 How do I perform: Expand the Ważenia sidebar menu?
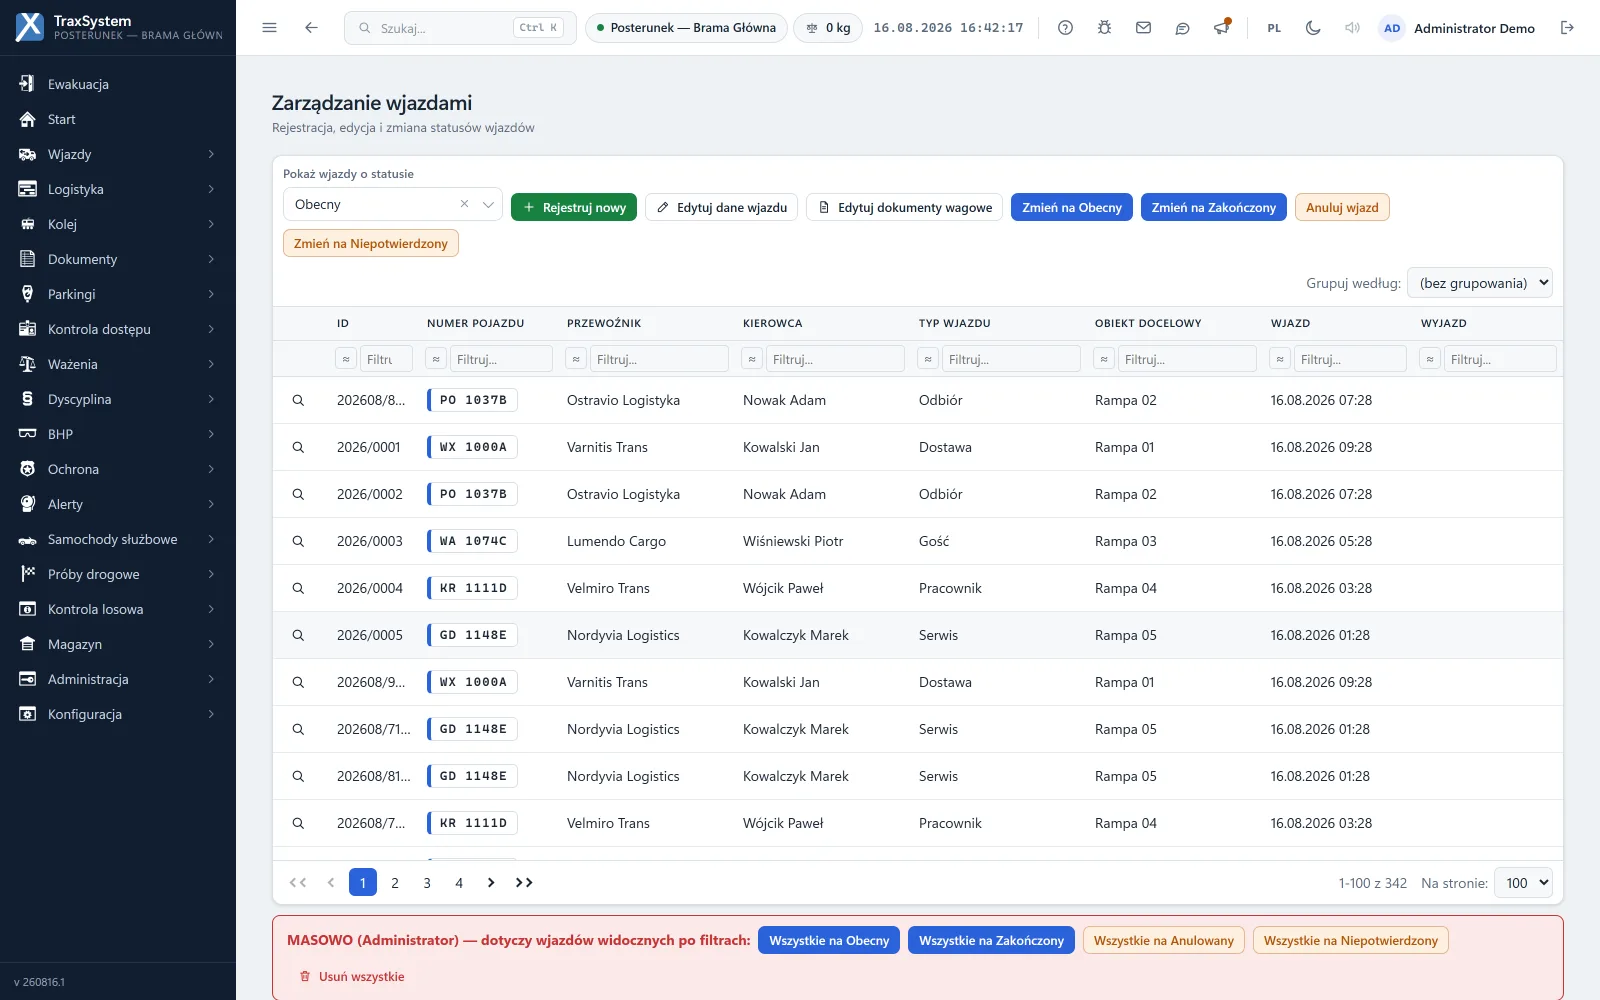(x=118, y=364)
